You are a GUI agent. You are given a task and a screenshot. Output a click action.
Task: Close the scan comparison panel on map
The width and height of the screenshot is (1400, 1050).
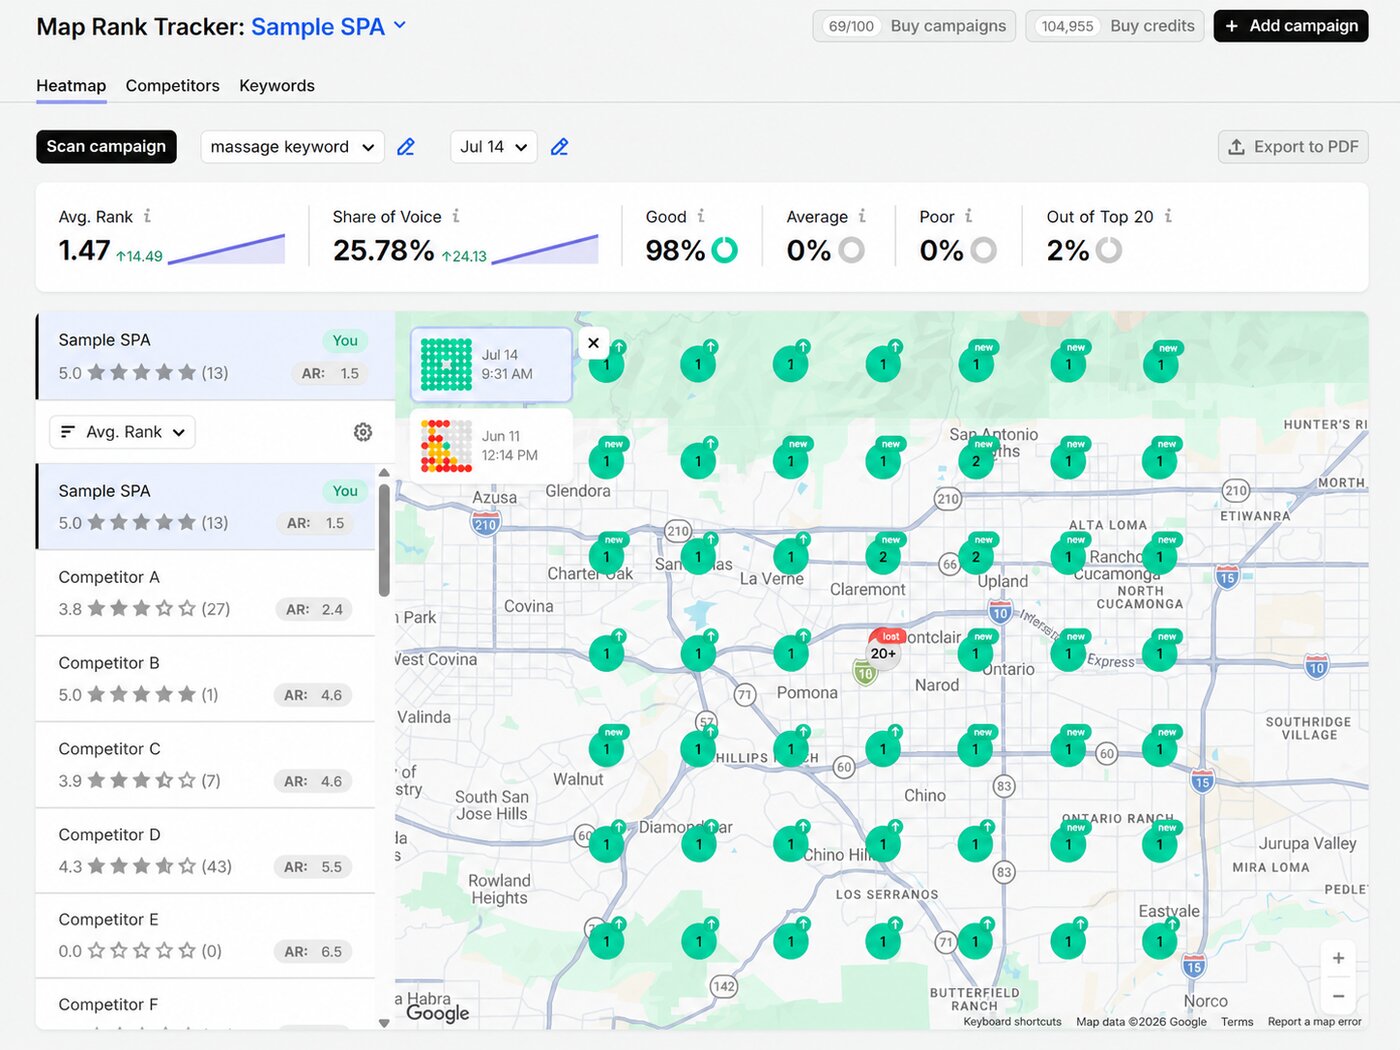593,343
